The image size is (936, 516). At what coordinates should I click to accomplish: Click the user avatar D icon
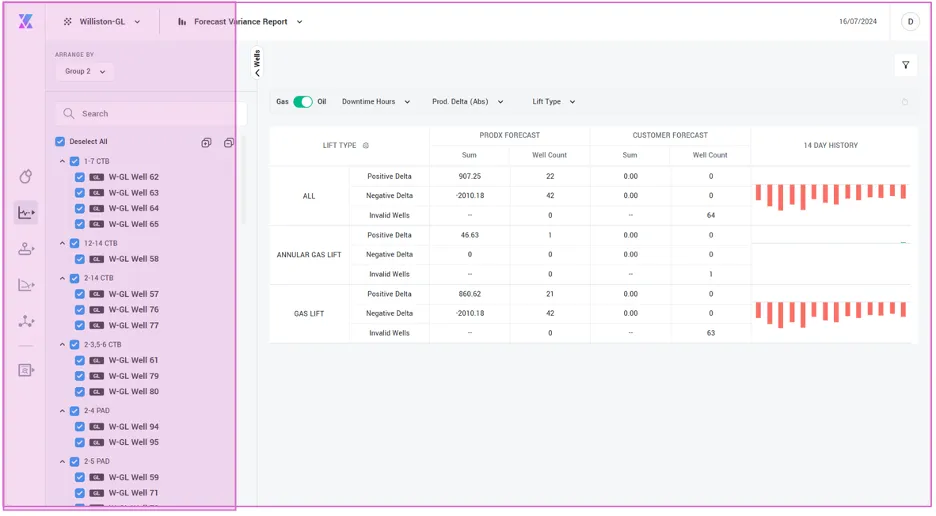(x=910, y=22)
